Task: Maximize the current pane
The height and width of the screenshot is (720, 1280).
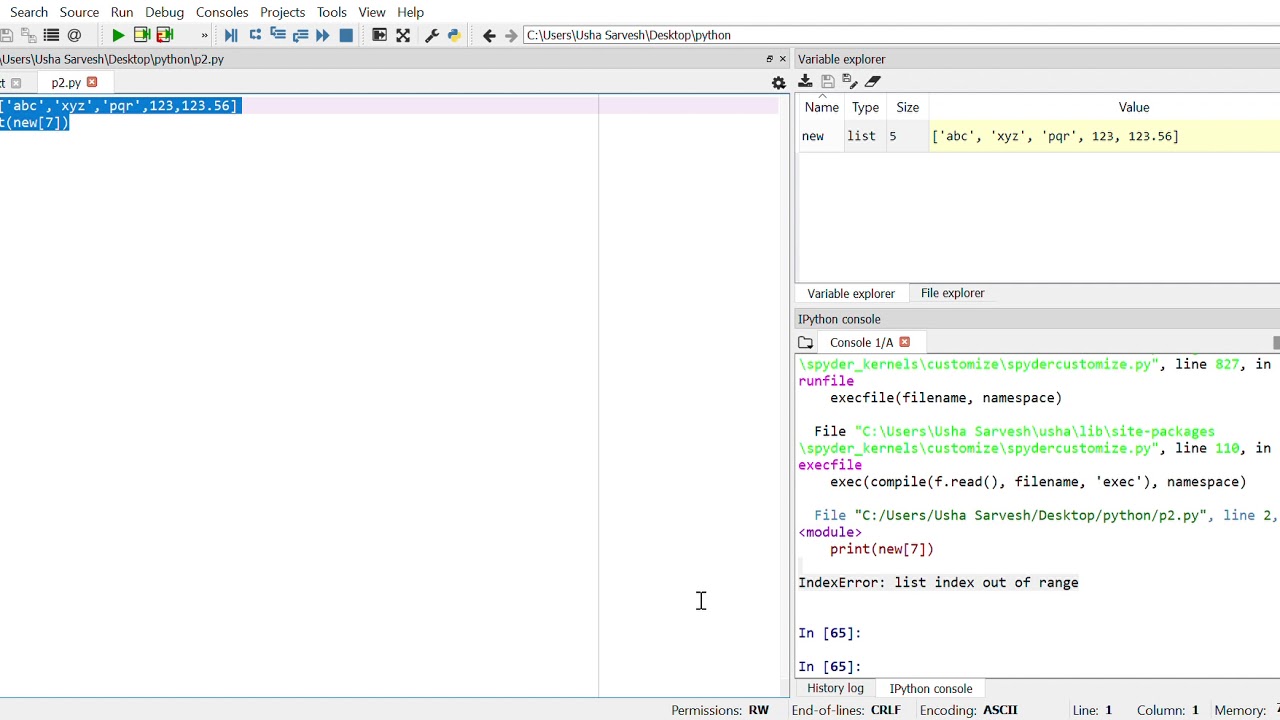Action: pos(380,35)
